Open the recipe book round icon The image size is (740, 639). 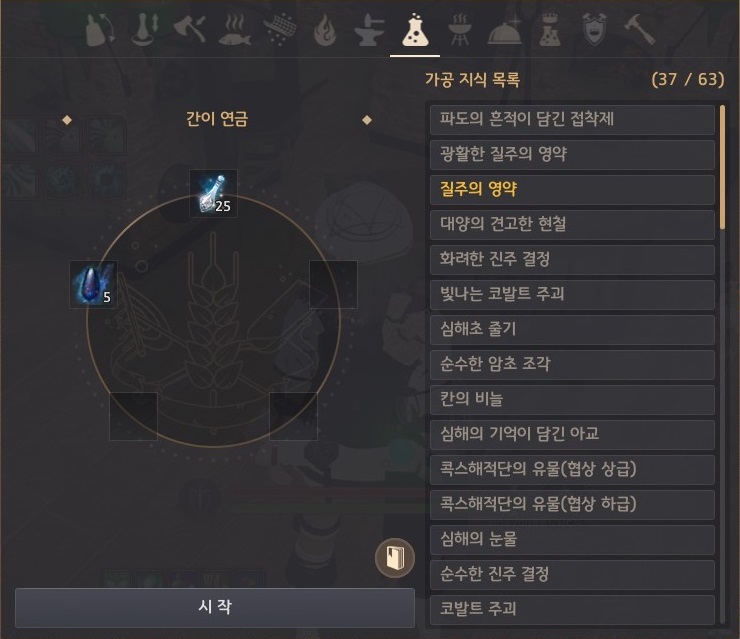click(x=395, y=558)
